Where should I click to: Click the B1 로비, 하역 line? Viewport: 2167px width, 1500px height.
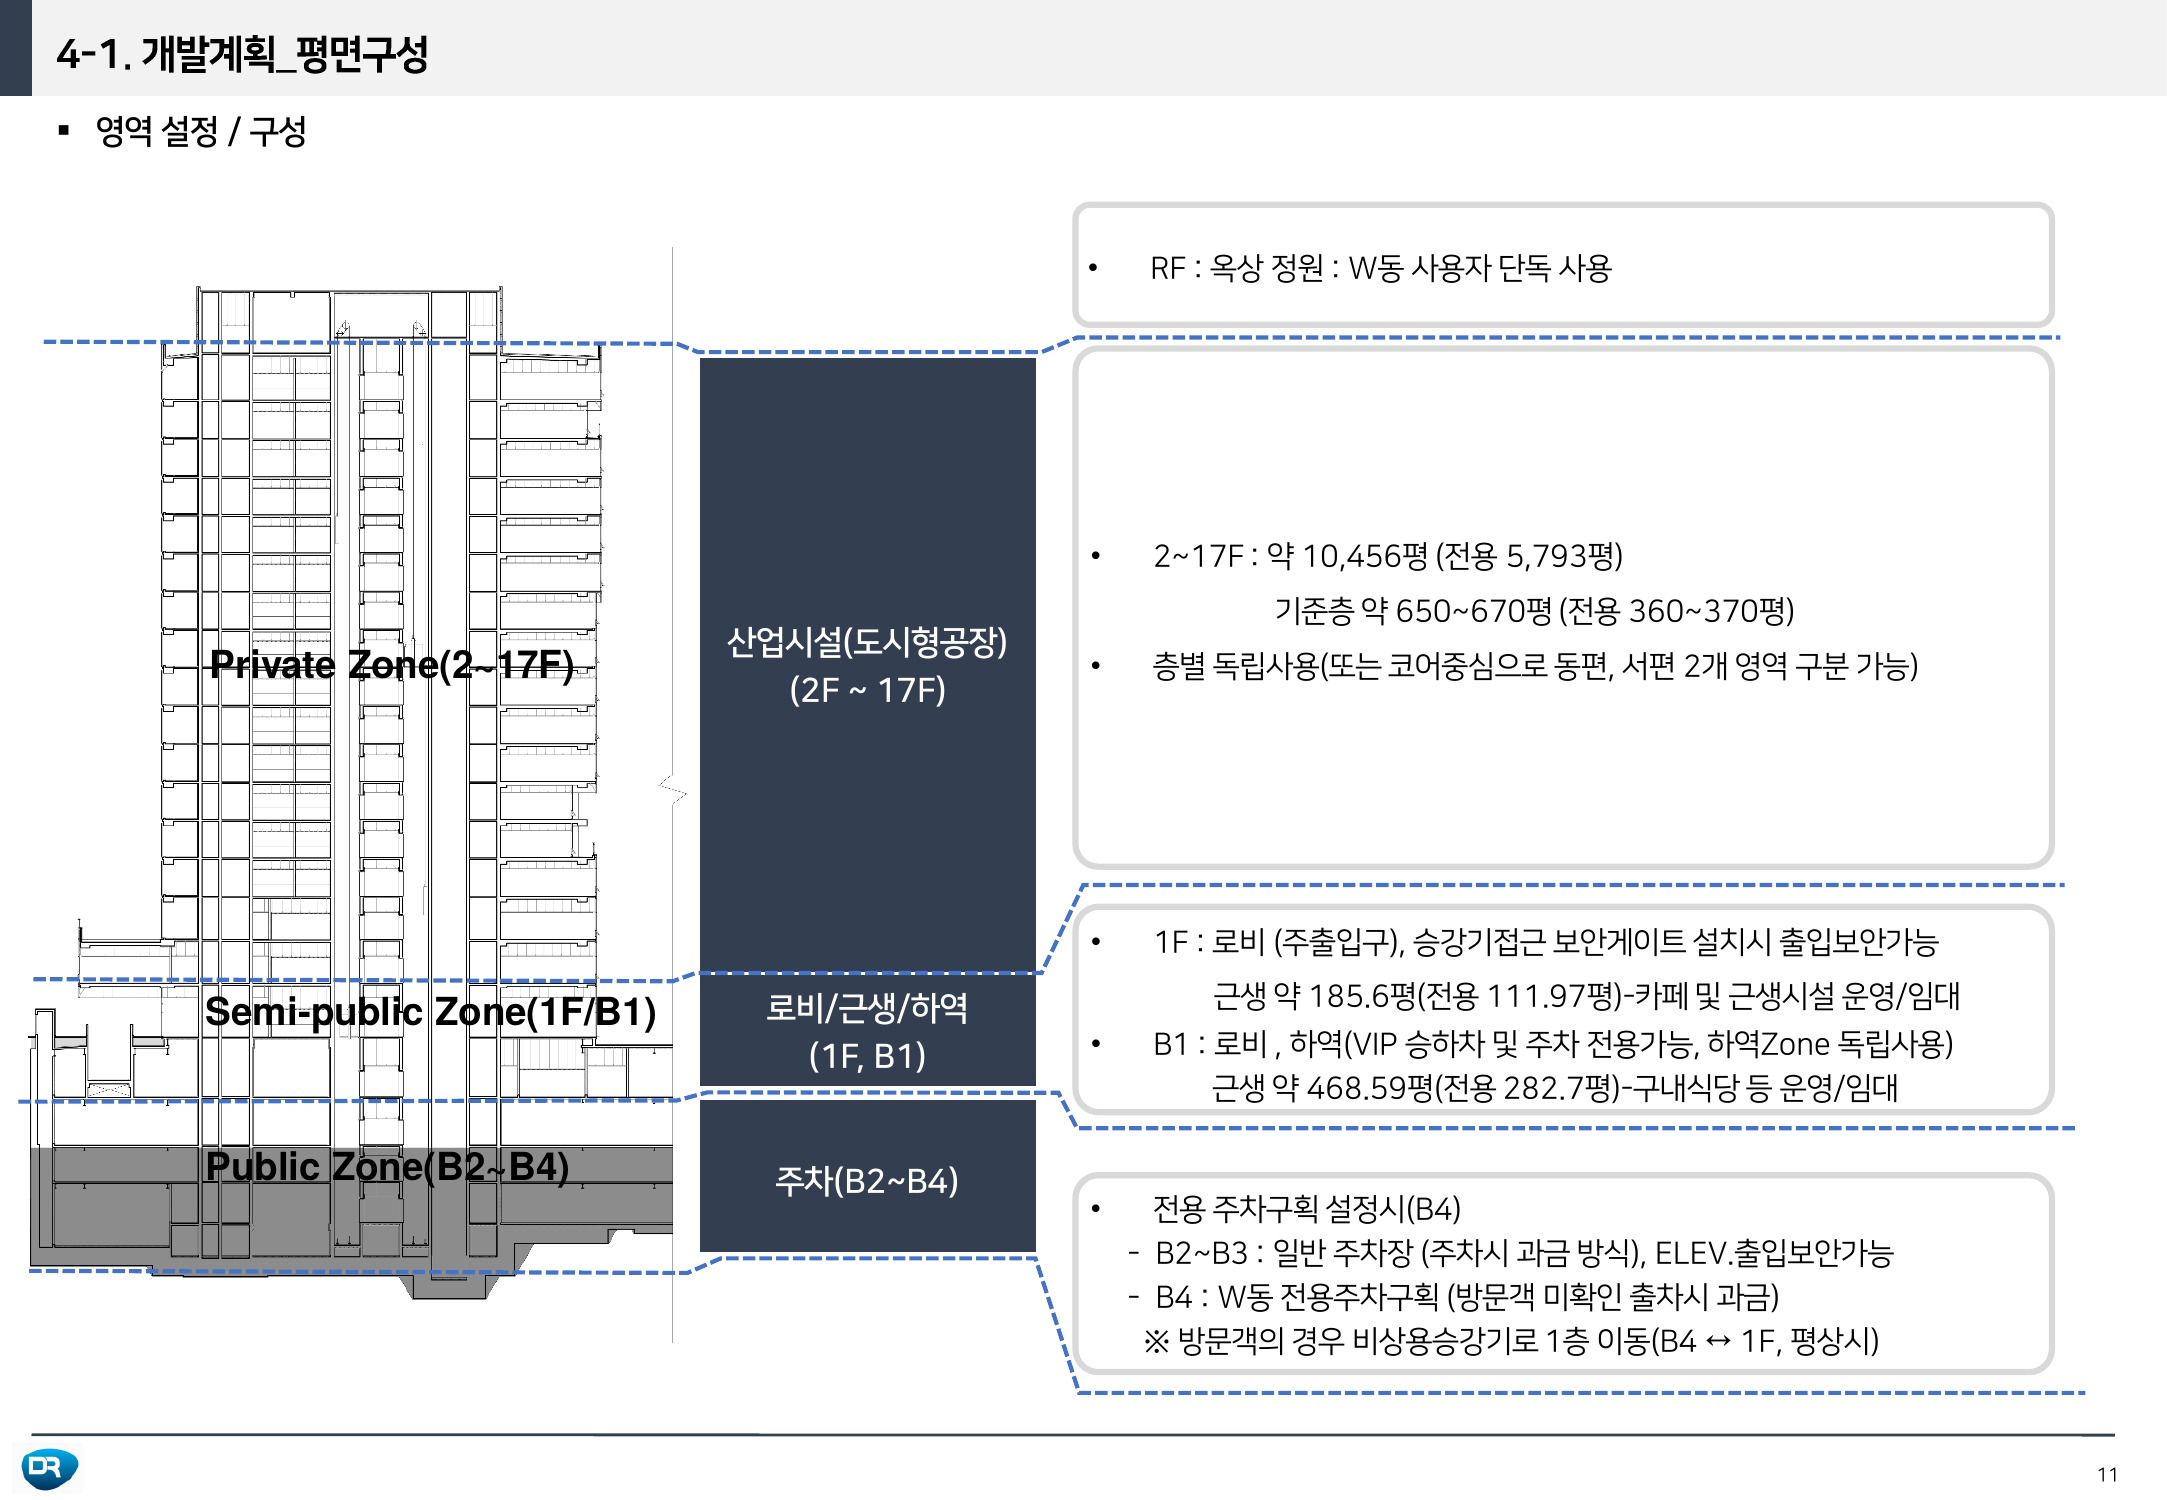1553,1044
